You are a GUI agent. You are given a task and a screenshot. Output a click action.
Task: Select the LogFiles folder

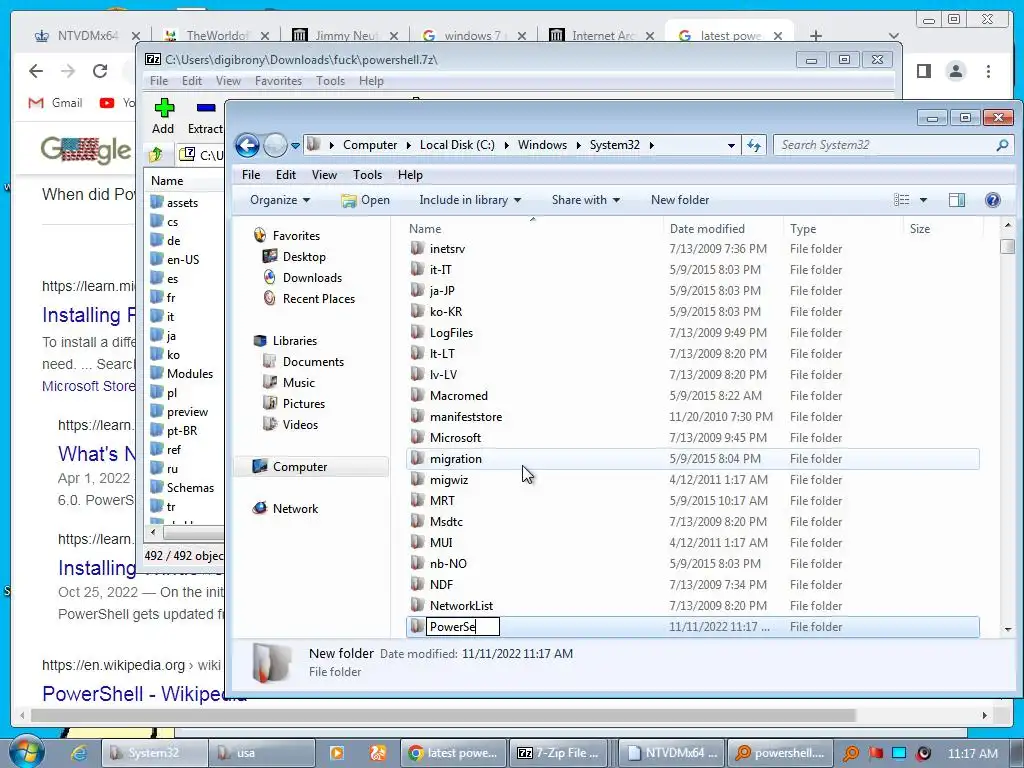tap(451, 332)
